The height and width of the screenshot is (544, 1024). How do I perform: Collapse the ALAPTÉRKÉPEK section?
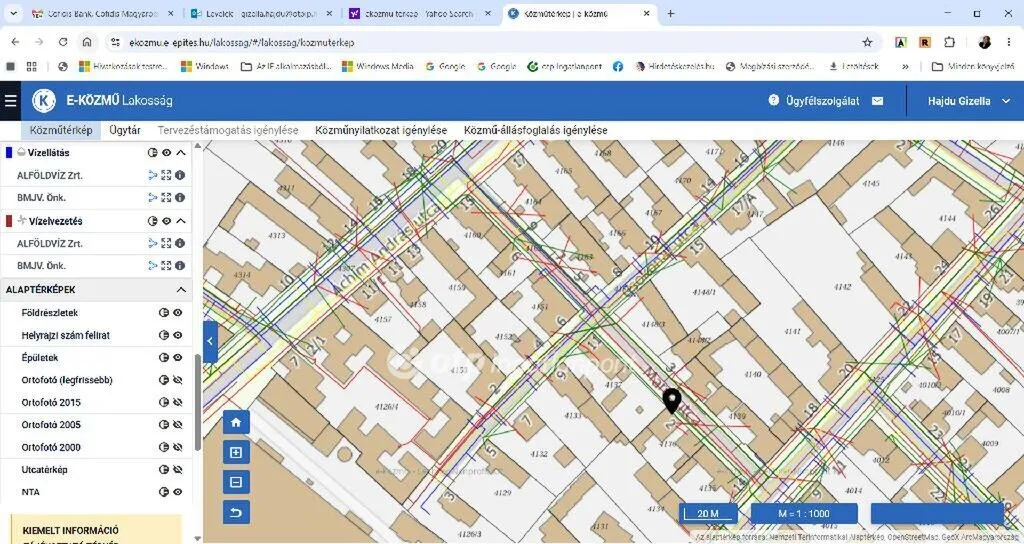181,289
